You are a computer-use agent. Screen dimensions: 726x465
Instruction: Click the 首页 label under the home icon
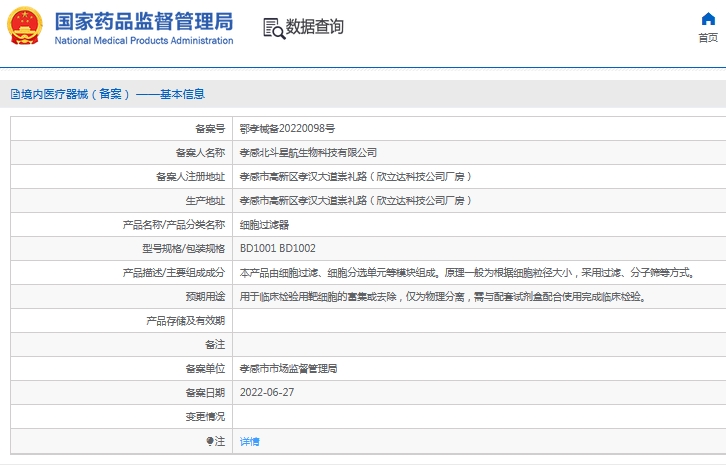(x=708, y=38)
